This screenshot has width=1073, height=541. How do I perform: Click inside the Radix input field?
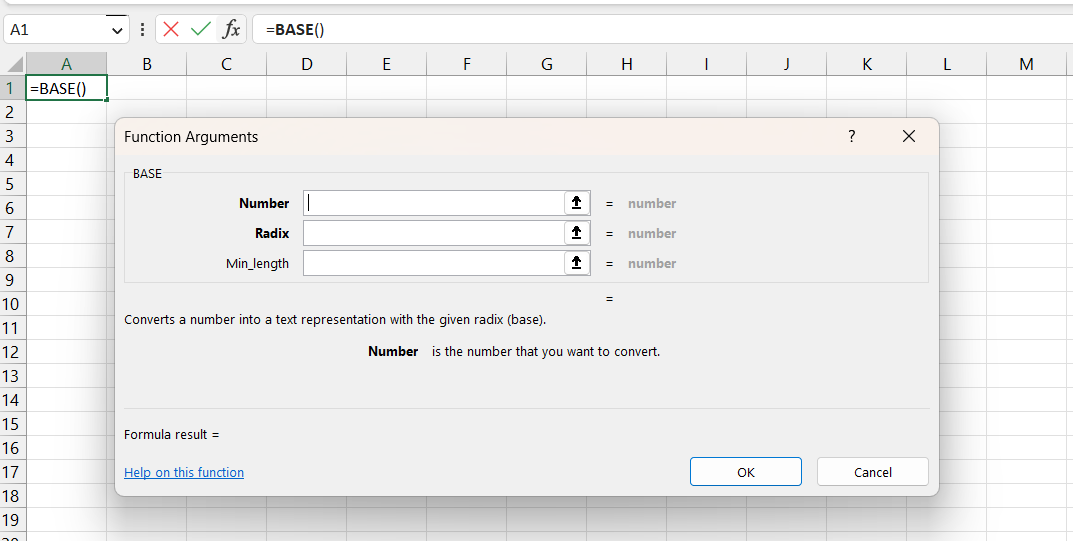tap(434, 233)
